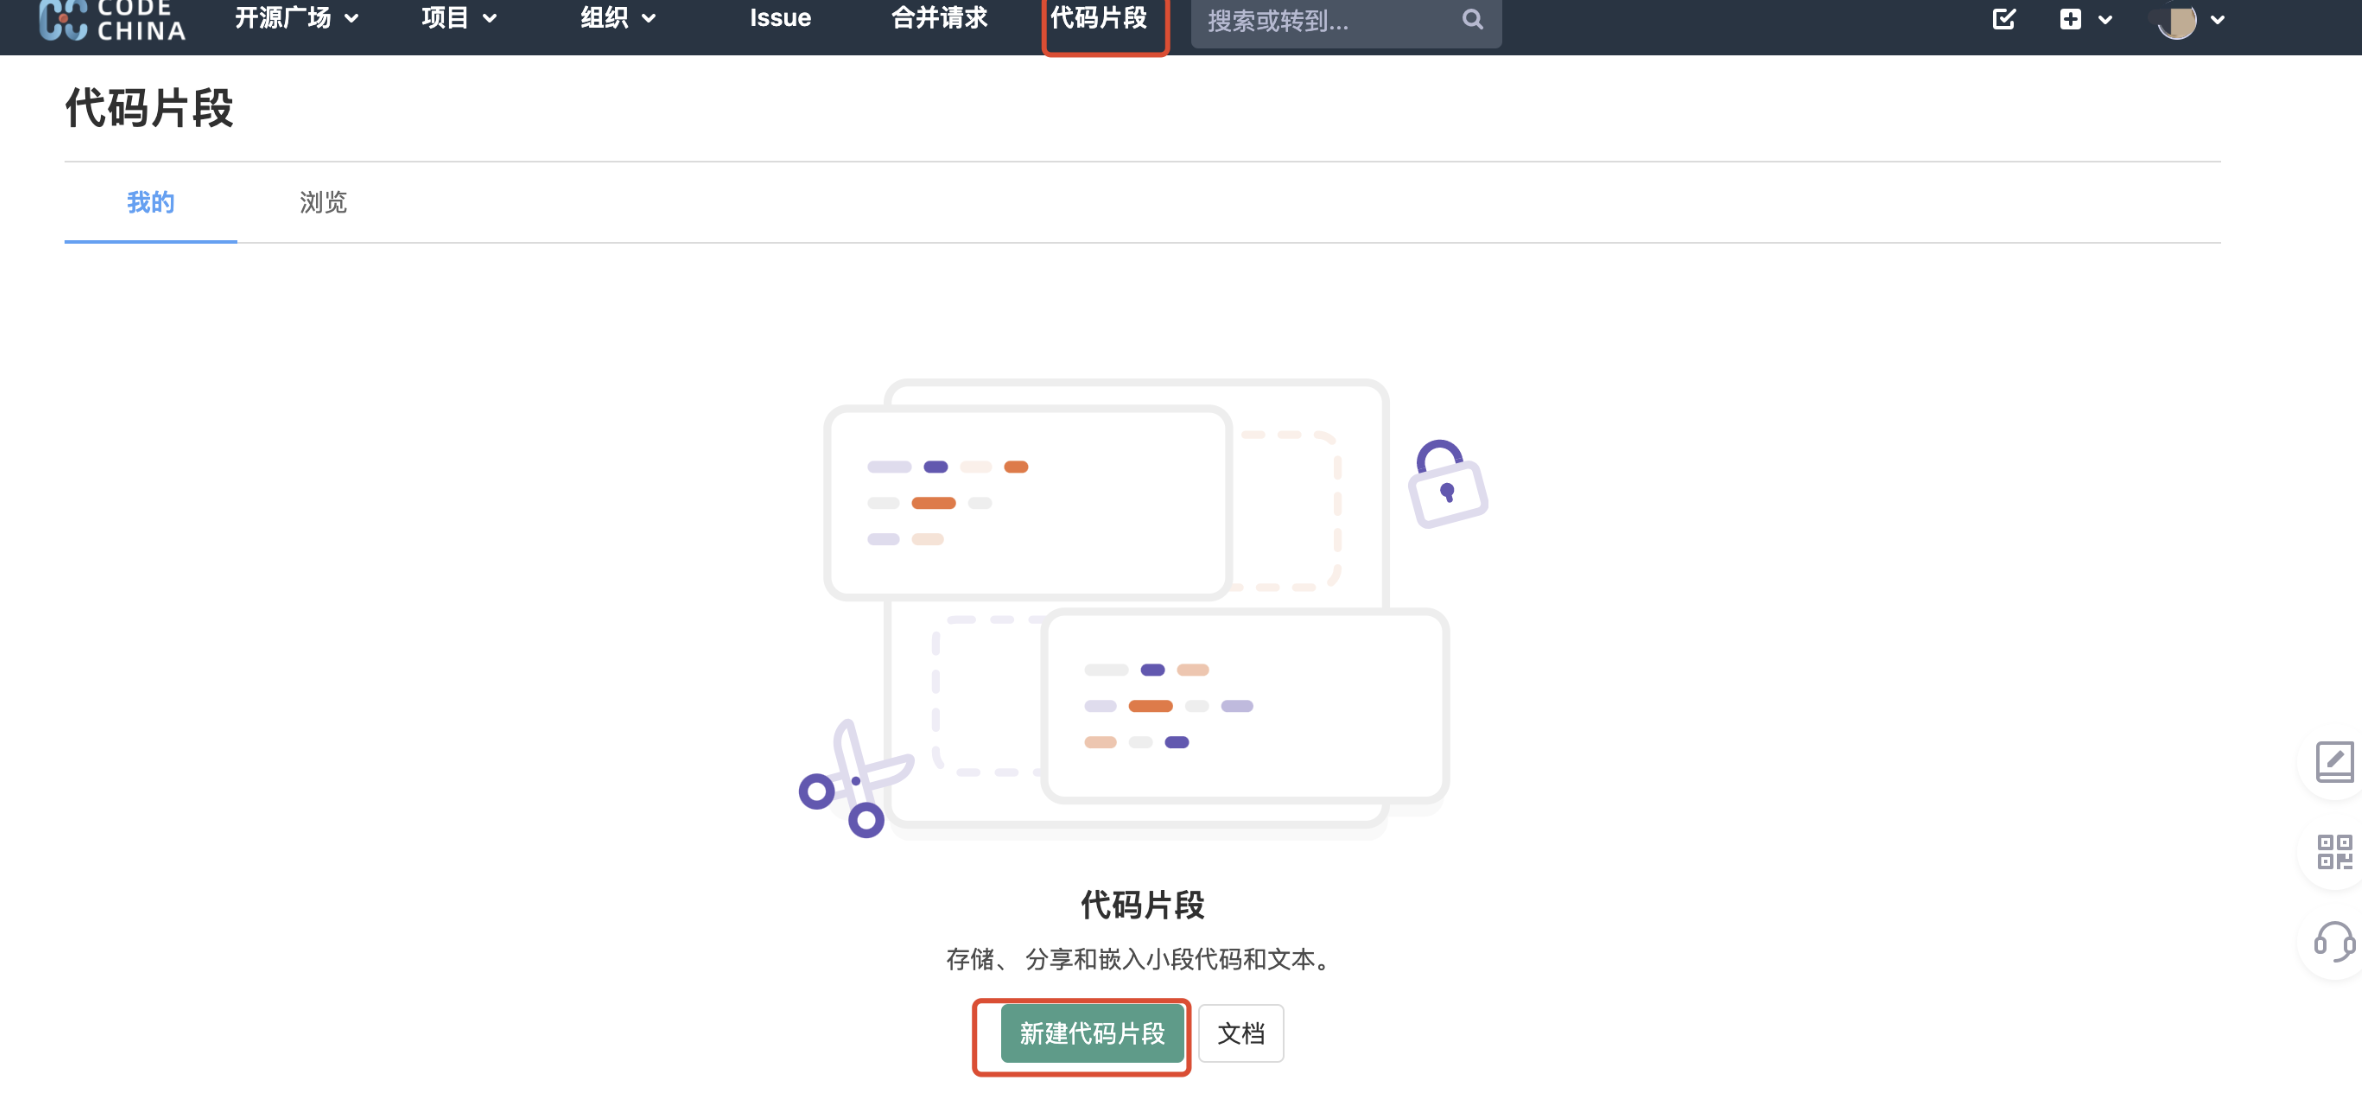Click the 文档 button

tap(1240, 1034)
